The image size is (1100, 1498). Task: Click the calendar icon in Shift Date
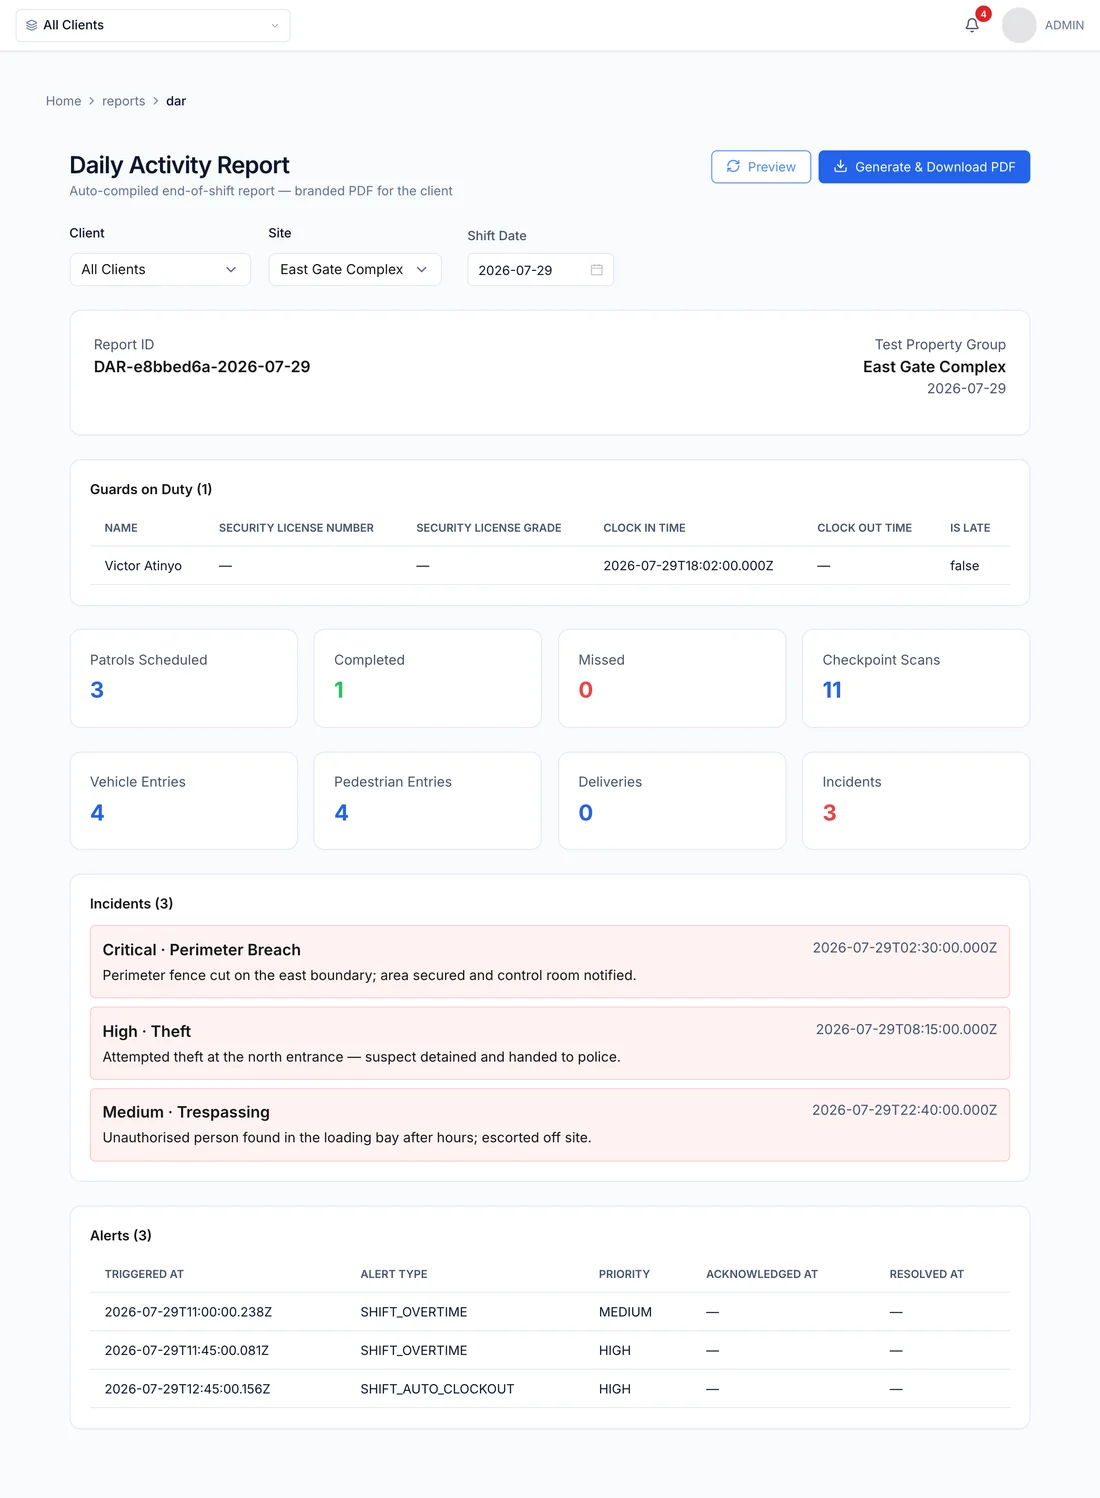coord(597,270)
